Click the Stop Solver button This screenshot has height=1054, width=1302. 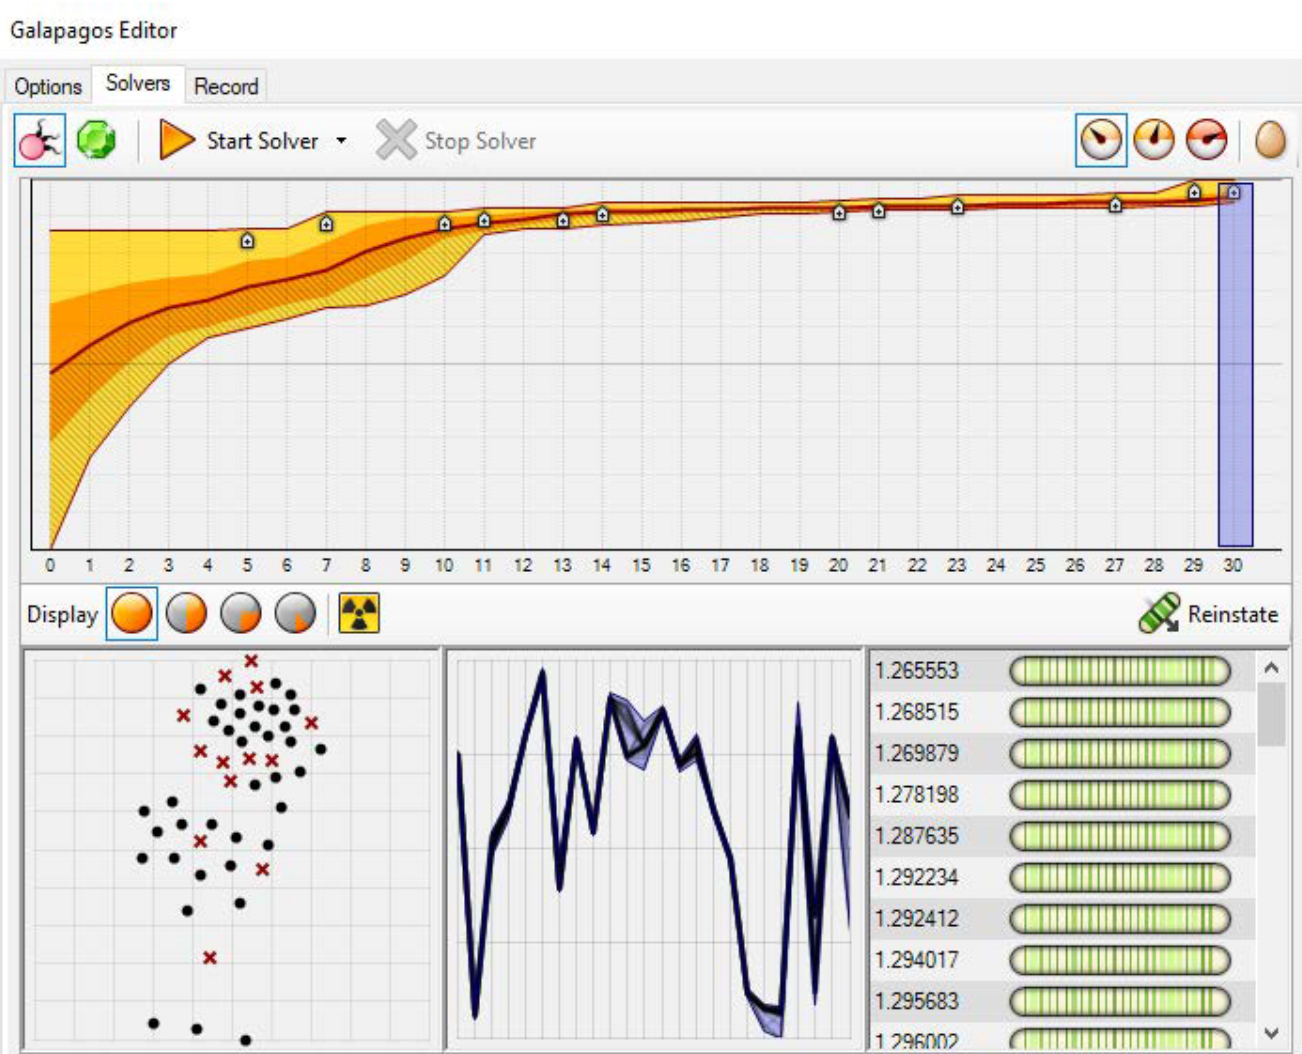tap(456, 141)
